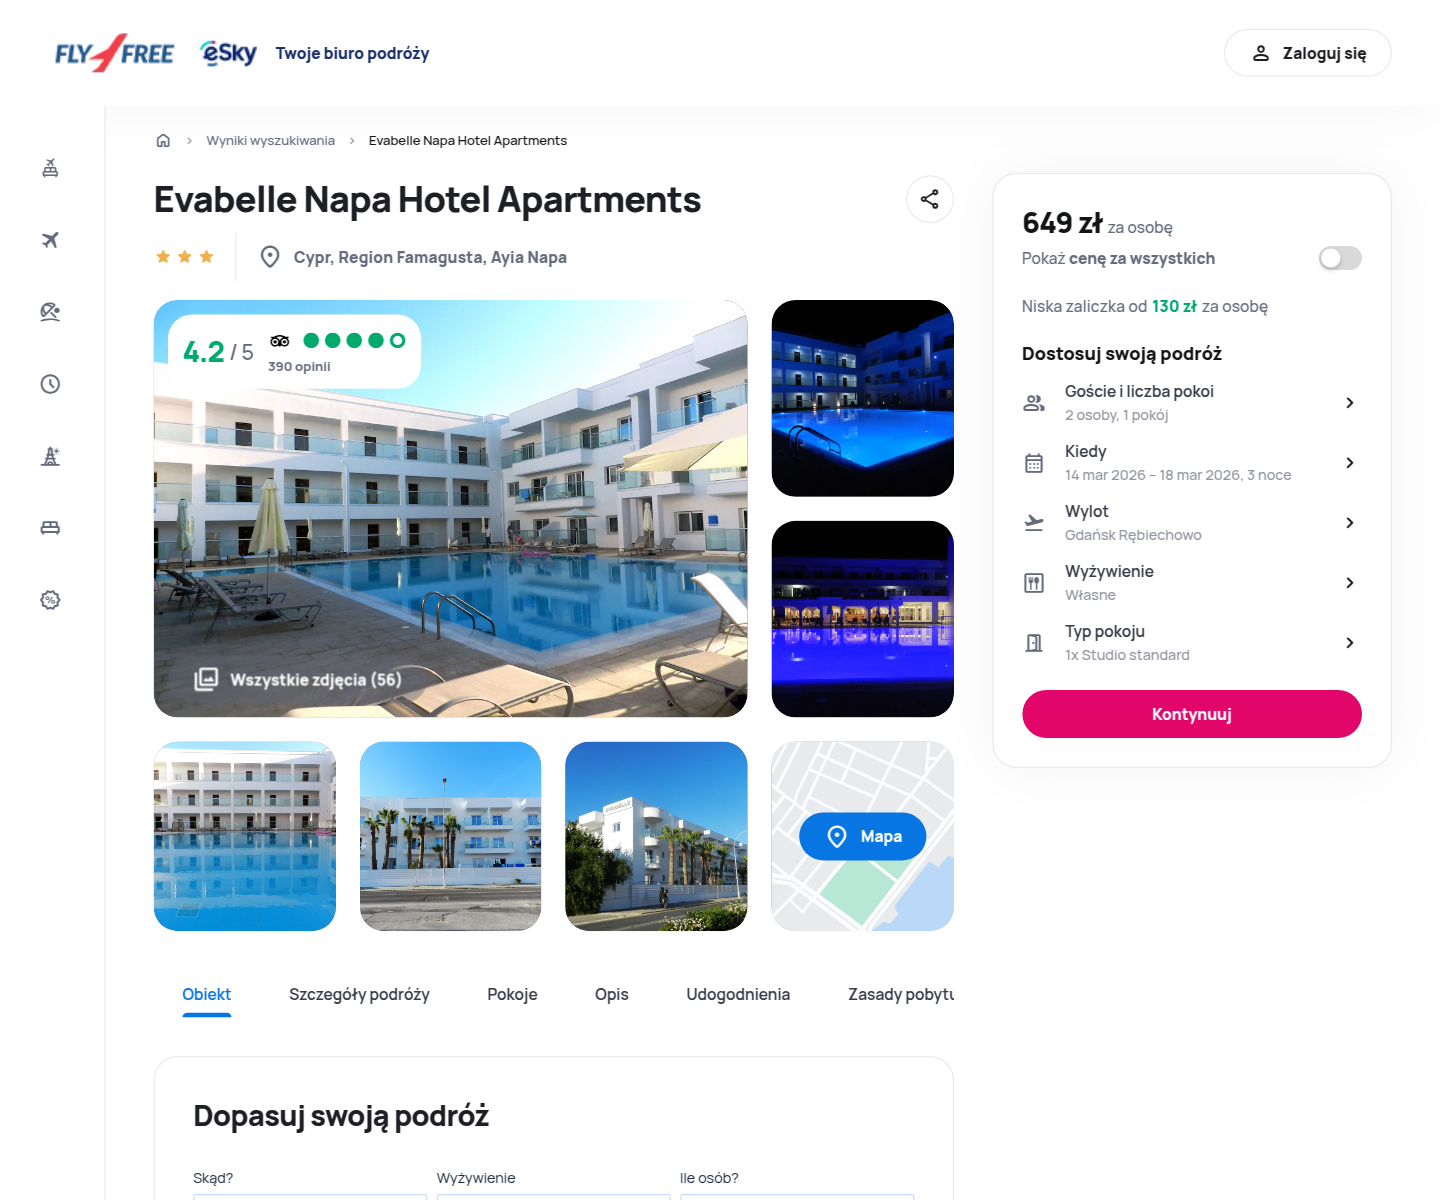The image size is (1440, 1200).
Task: Open the flights airplane icon in sidebar
Action: tap(50, 240)
